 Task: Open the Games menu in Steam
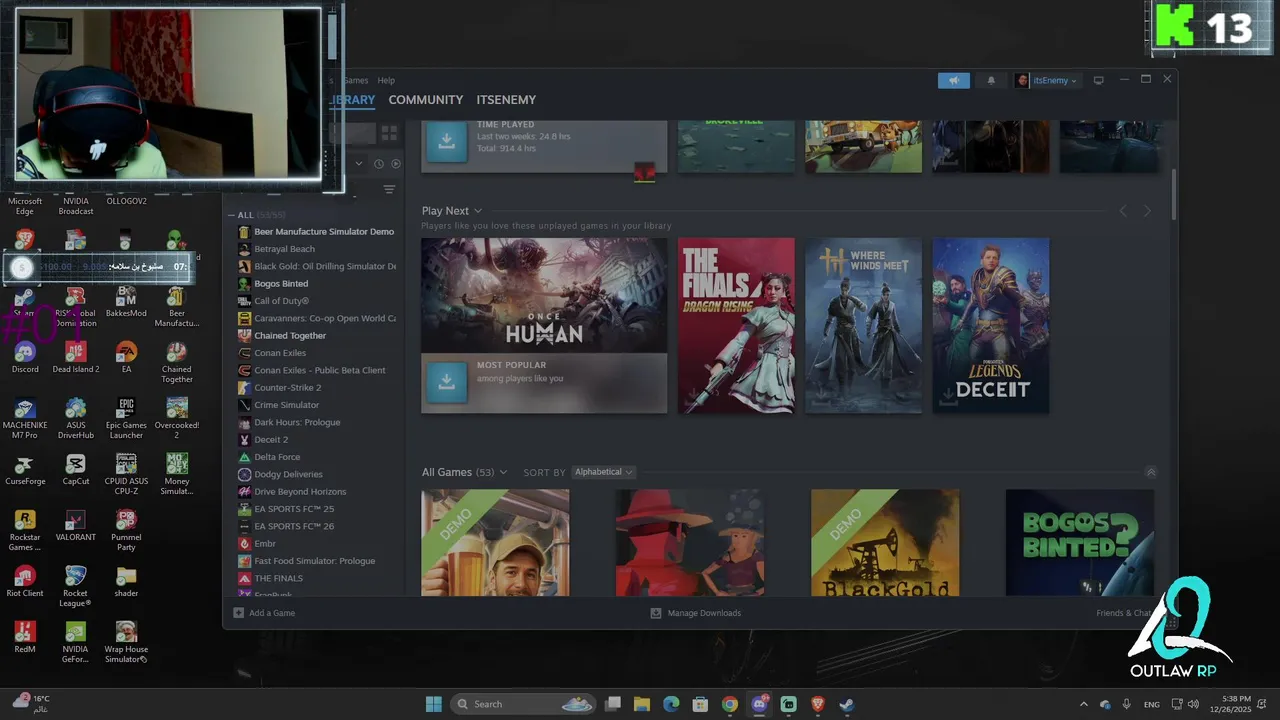pyautogui.click(x=356, y=80)
